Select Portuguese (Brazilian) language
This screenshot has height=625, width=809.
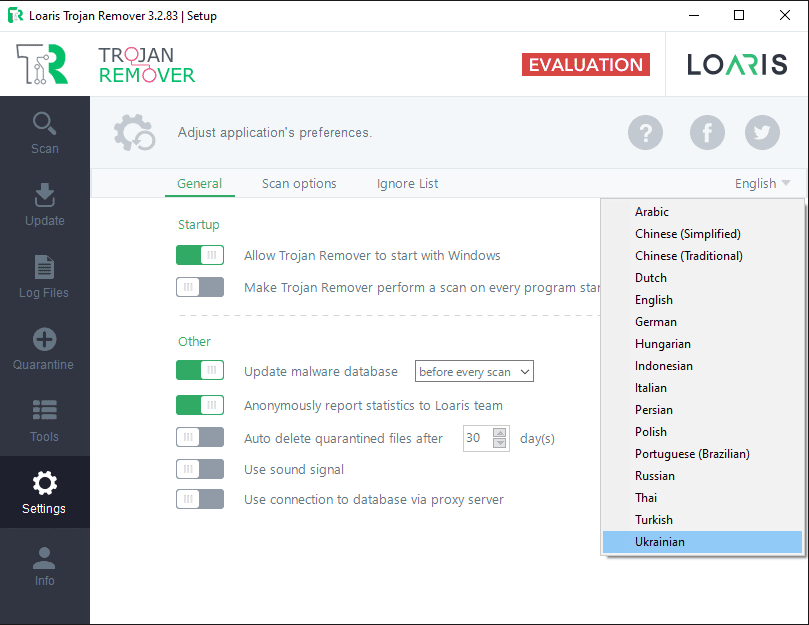pyautogui.click(x=702, y=454)
